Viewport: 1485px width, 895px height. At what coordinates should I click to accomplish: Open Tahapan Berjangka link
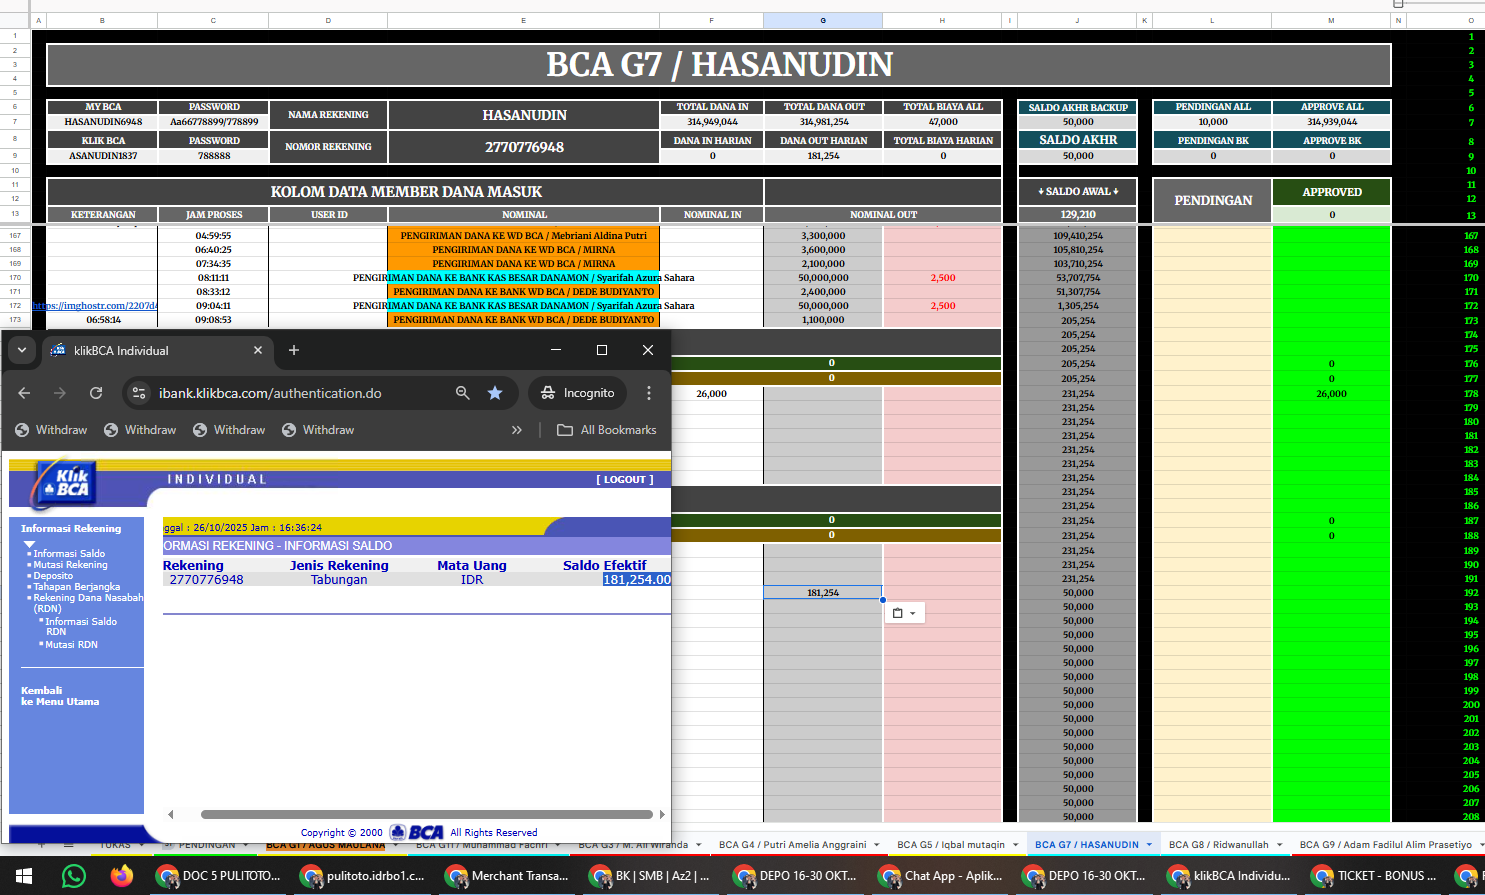76,587
